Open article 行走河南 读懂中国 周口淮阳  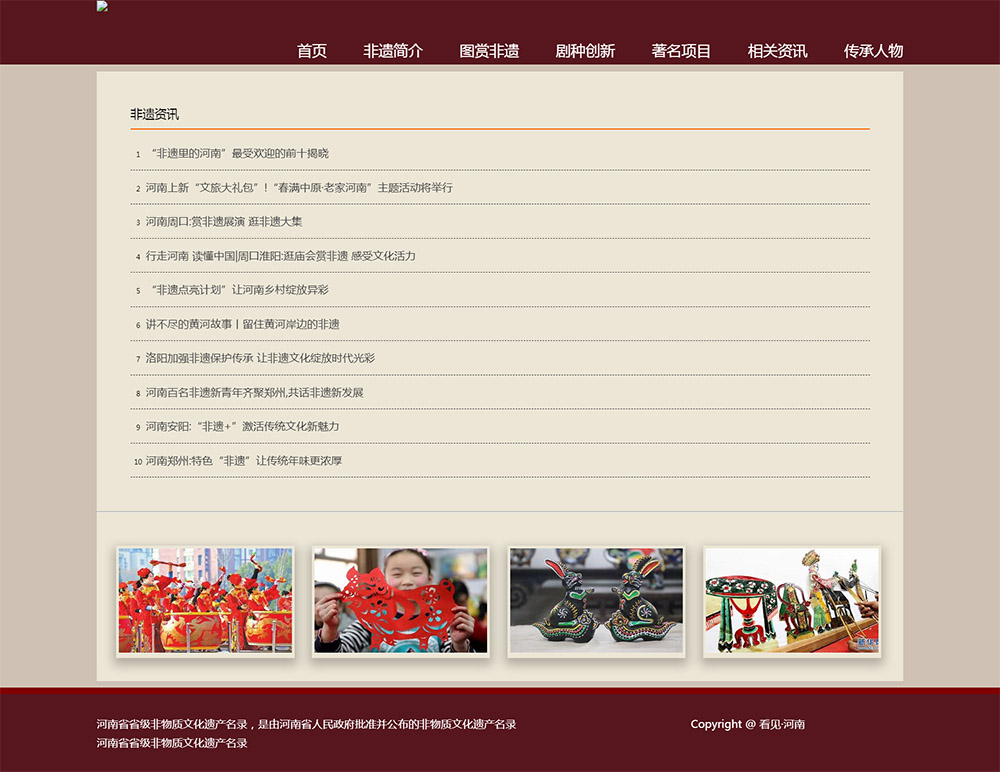(281, 256)
